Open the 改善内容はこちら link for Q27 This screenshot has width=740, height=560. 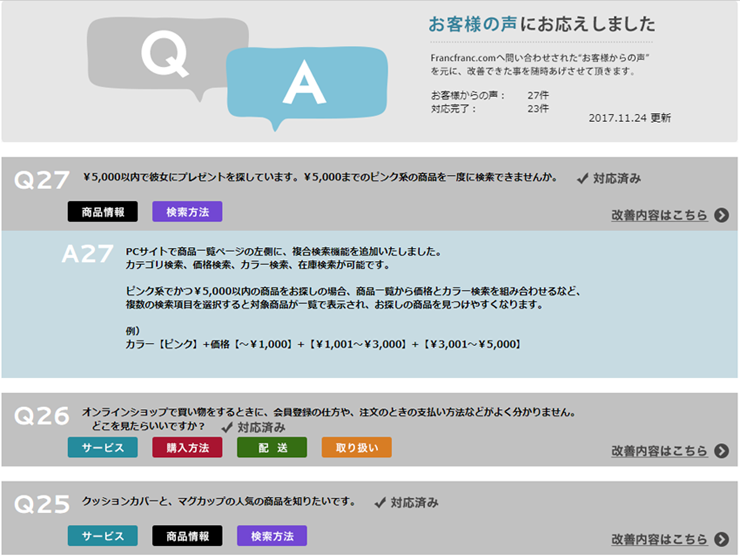[659, 215]
